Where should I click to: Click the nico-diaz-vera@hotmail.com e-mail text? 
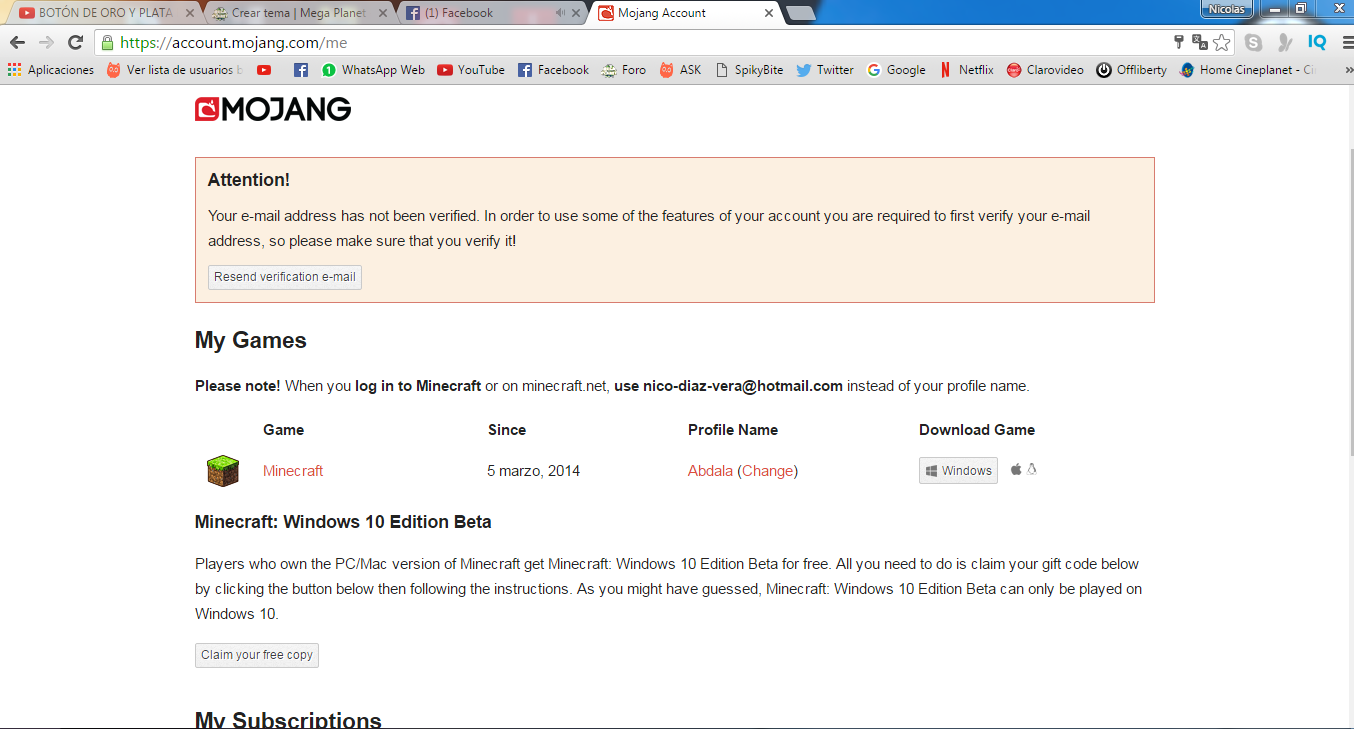(x=742, y=386)
